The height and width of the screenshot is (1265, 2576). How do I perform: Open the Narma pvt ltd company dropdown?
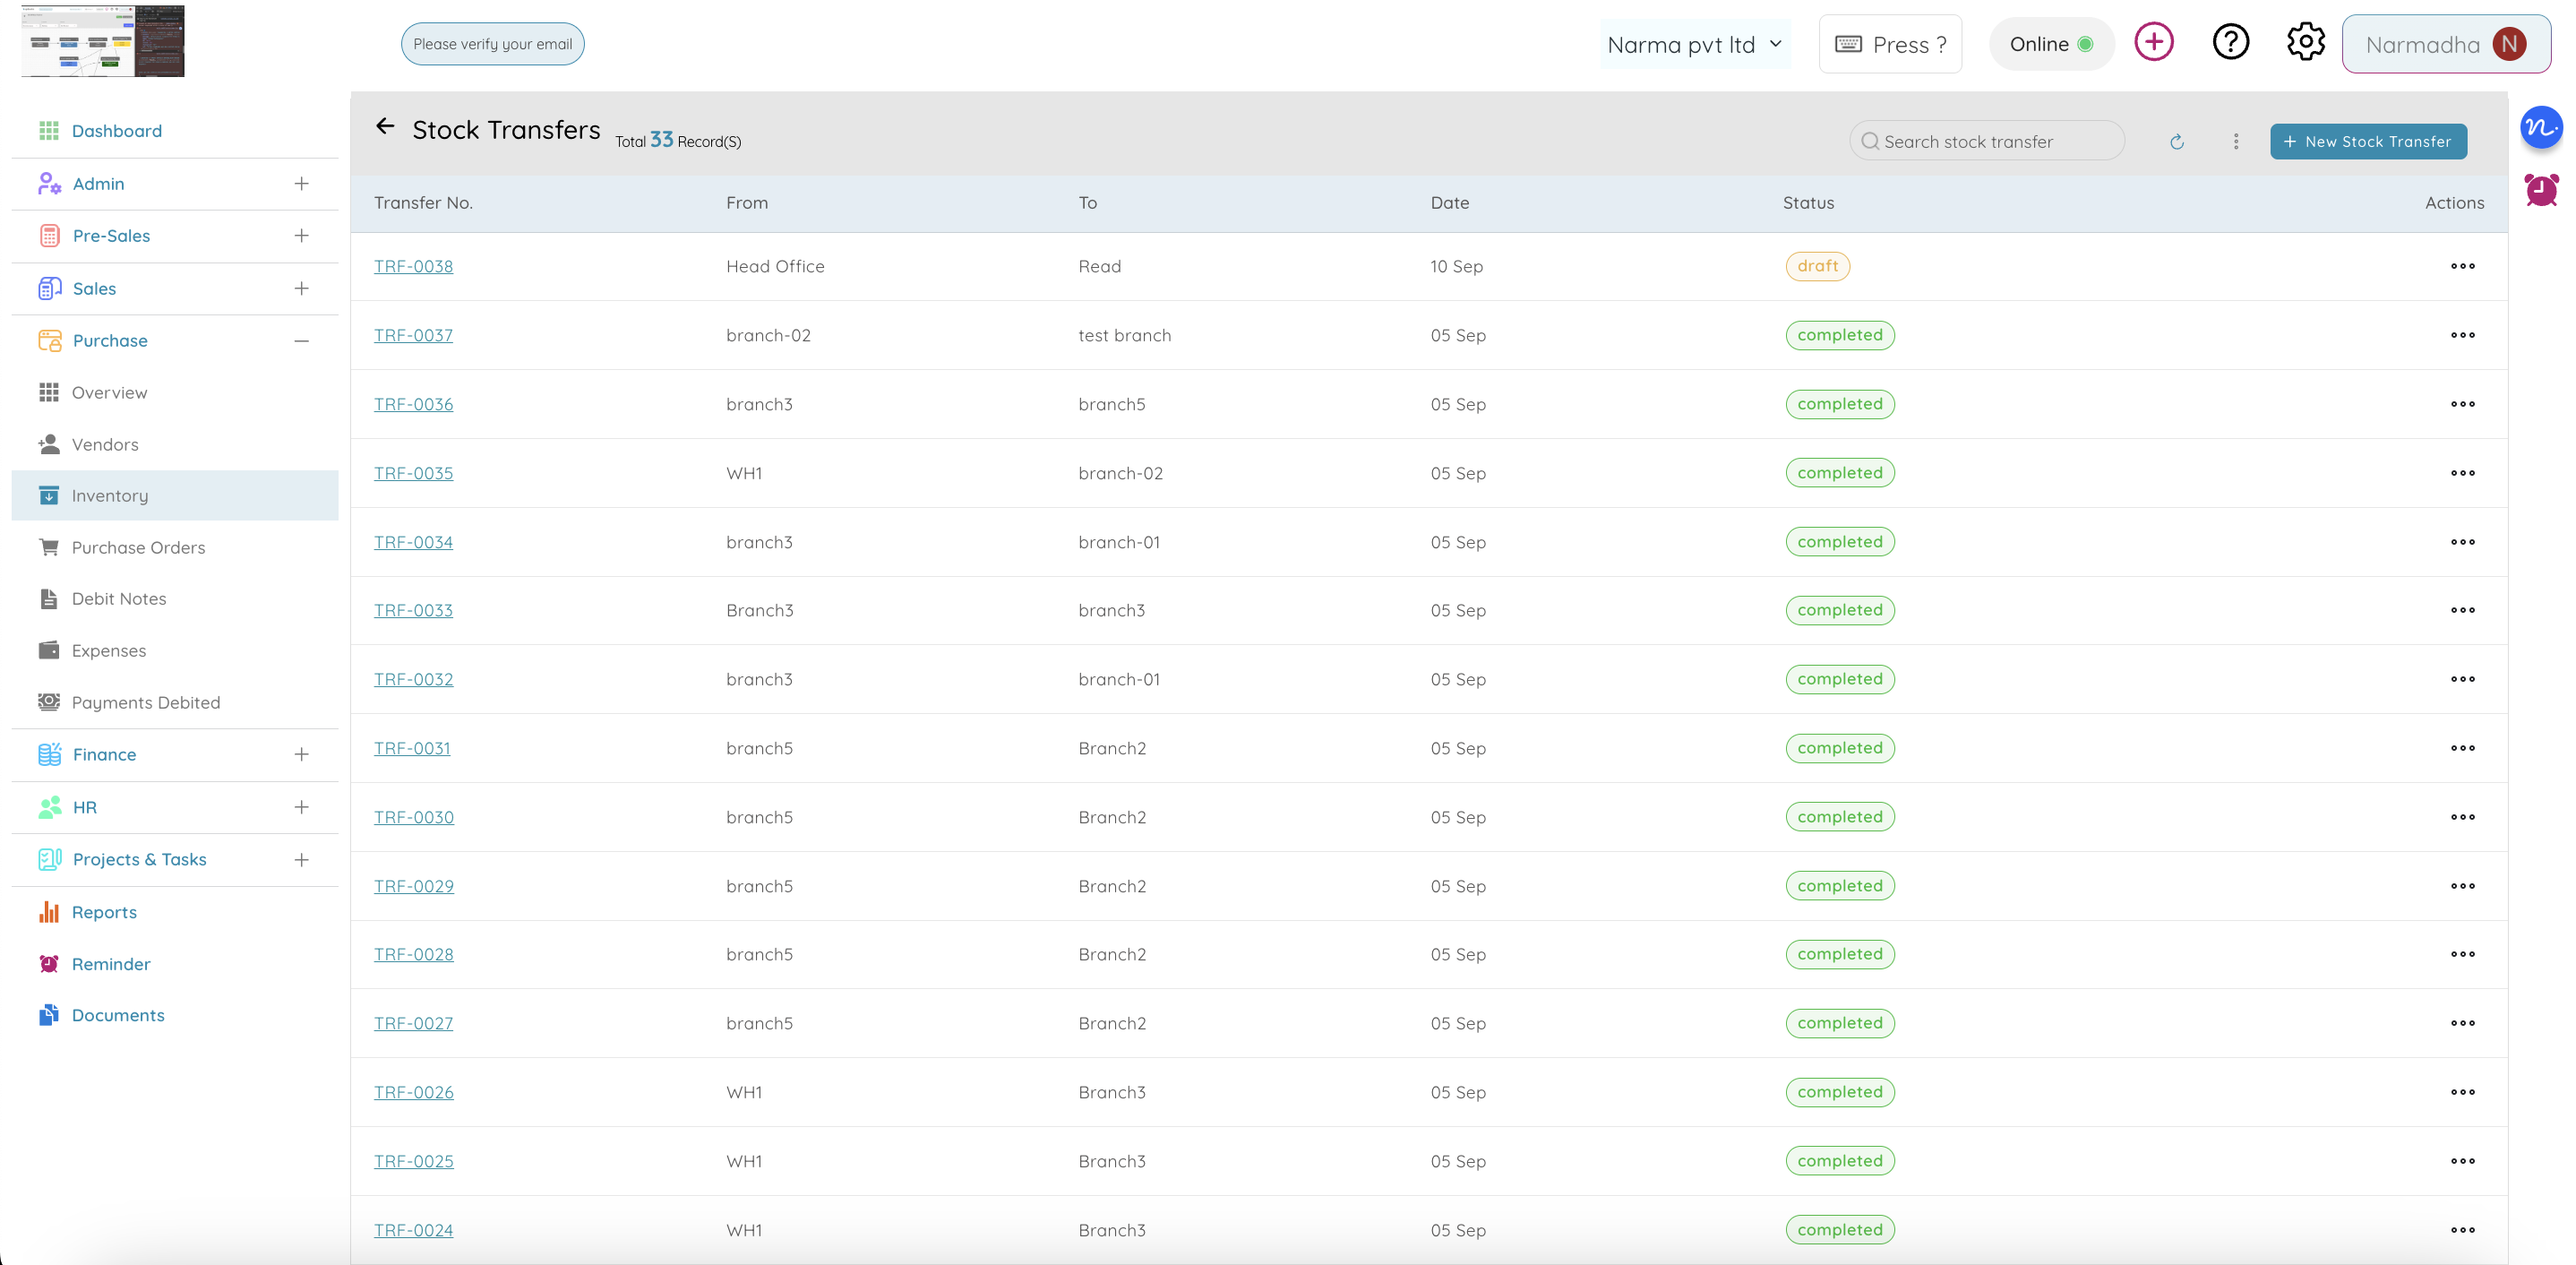coord(1694,44)
